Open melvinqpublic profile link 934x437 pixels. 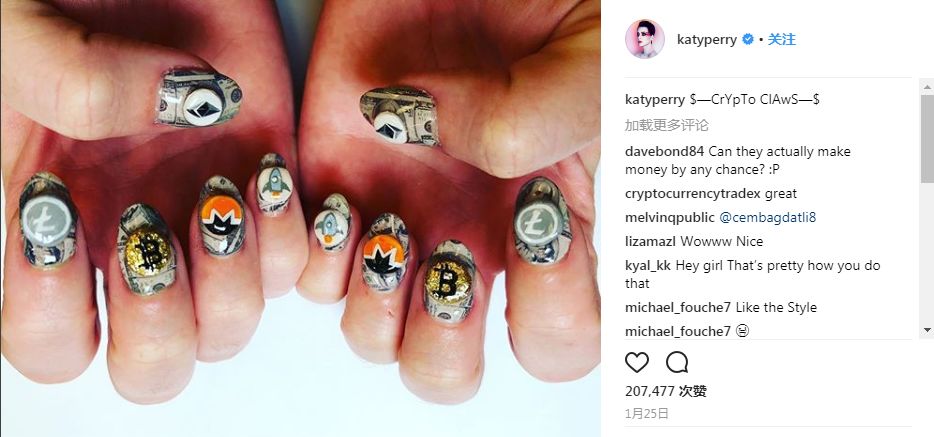click(x=670, y=217)
